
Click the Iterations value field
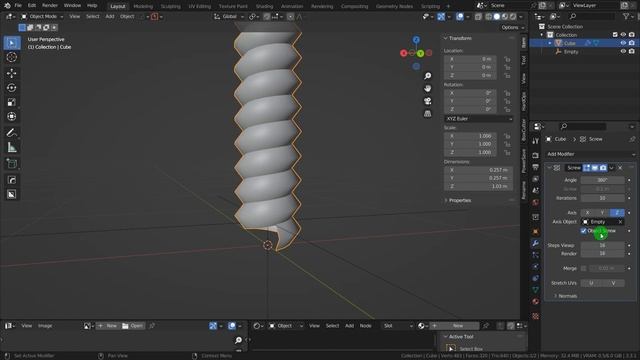(602, 198)
